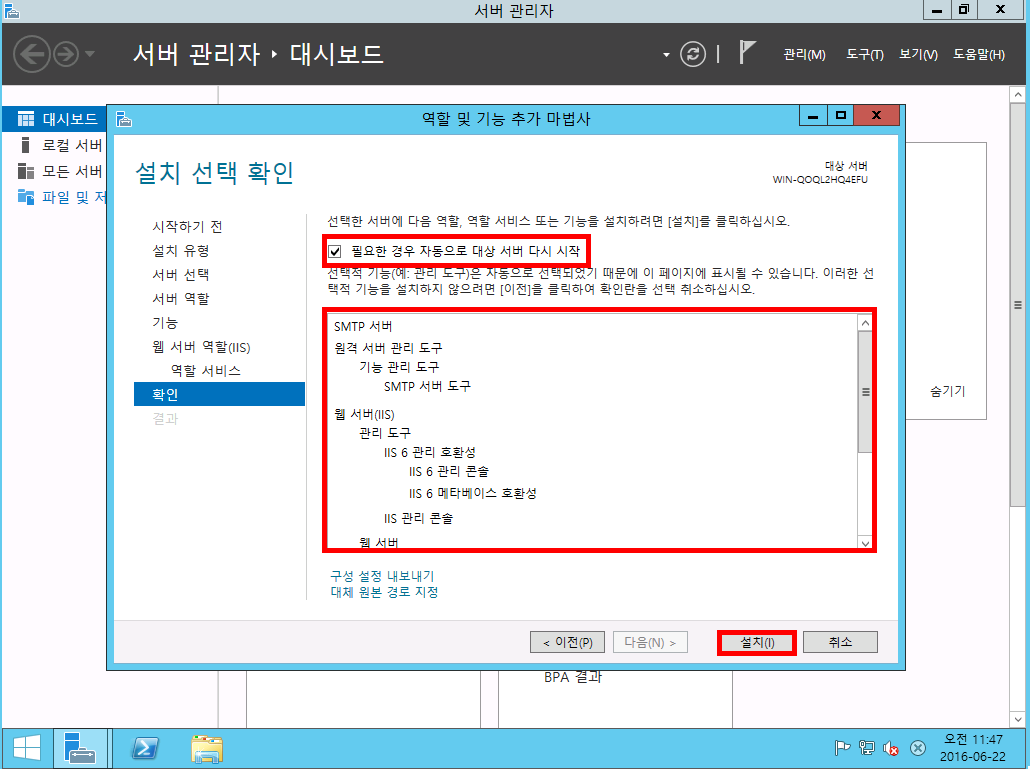This screenshot has height=769, width=1030.
Task: Open the dropdown arrow beside the refresh icon
Action: tap(666, 55)
